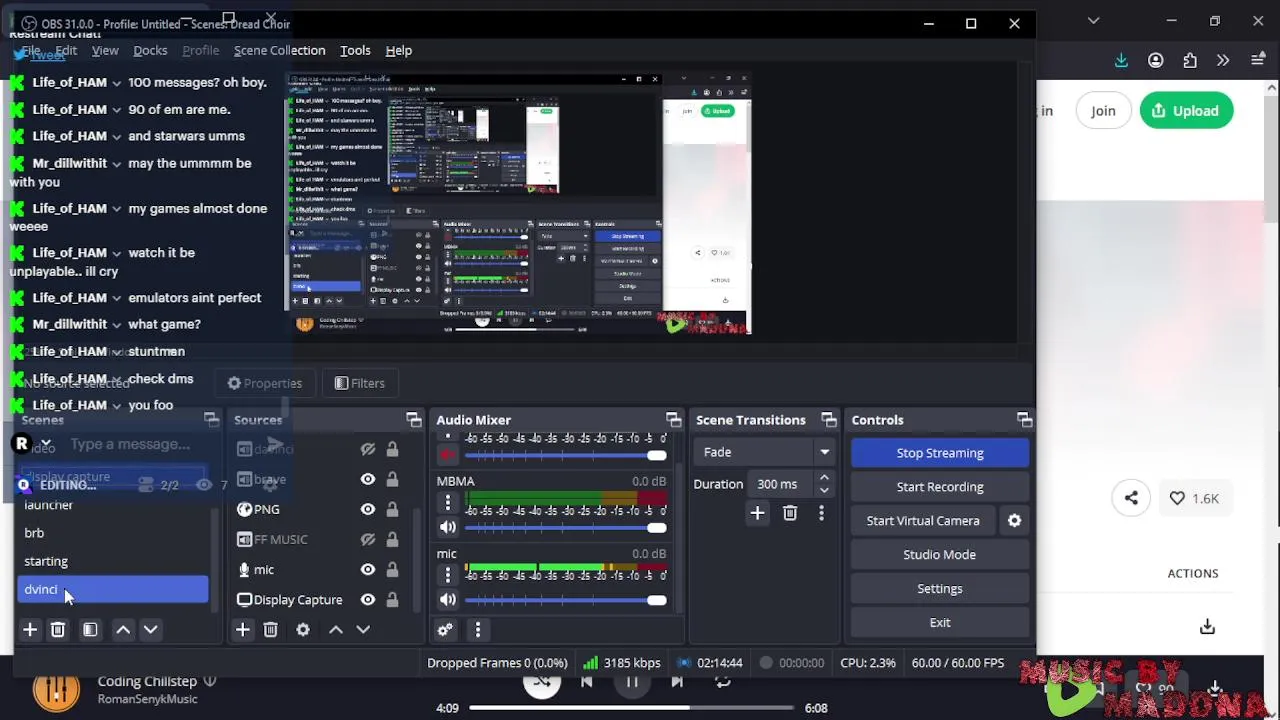This screenshot has width=1280, height=720.
Task: Unmute the red muted track at the mixer top
Action: 448,455
